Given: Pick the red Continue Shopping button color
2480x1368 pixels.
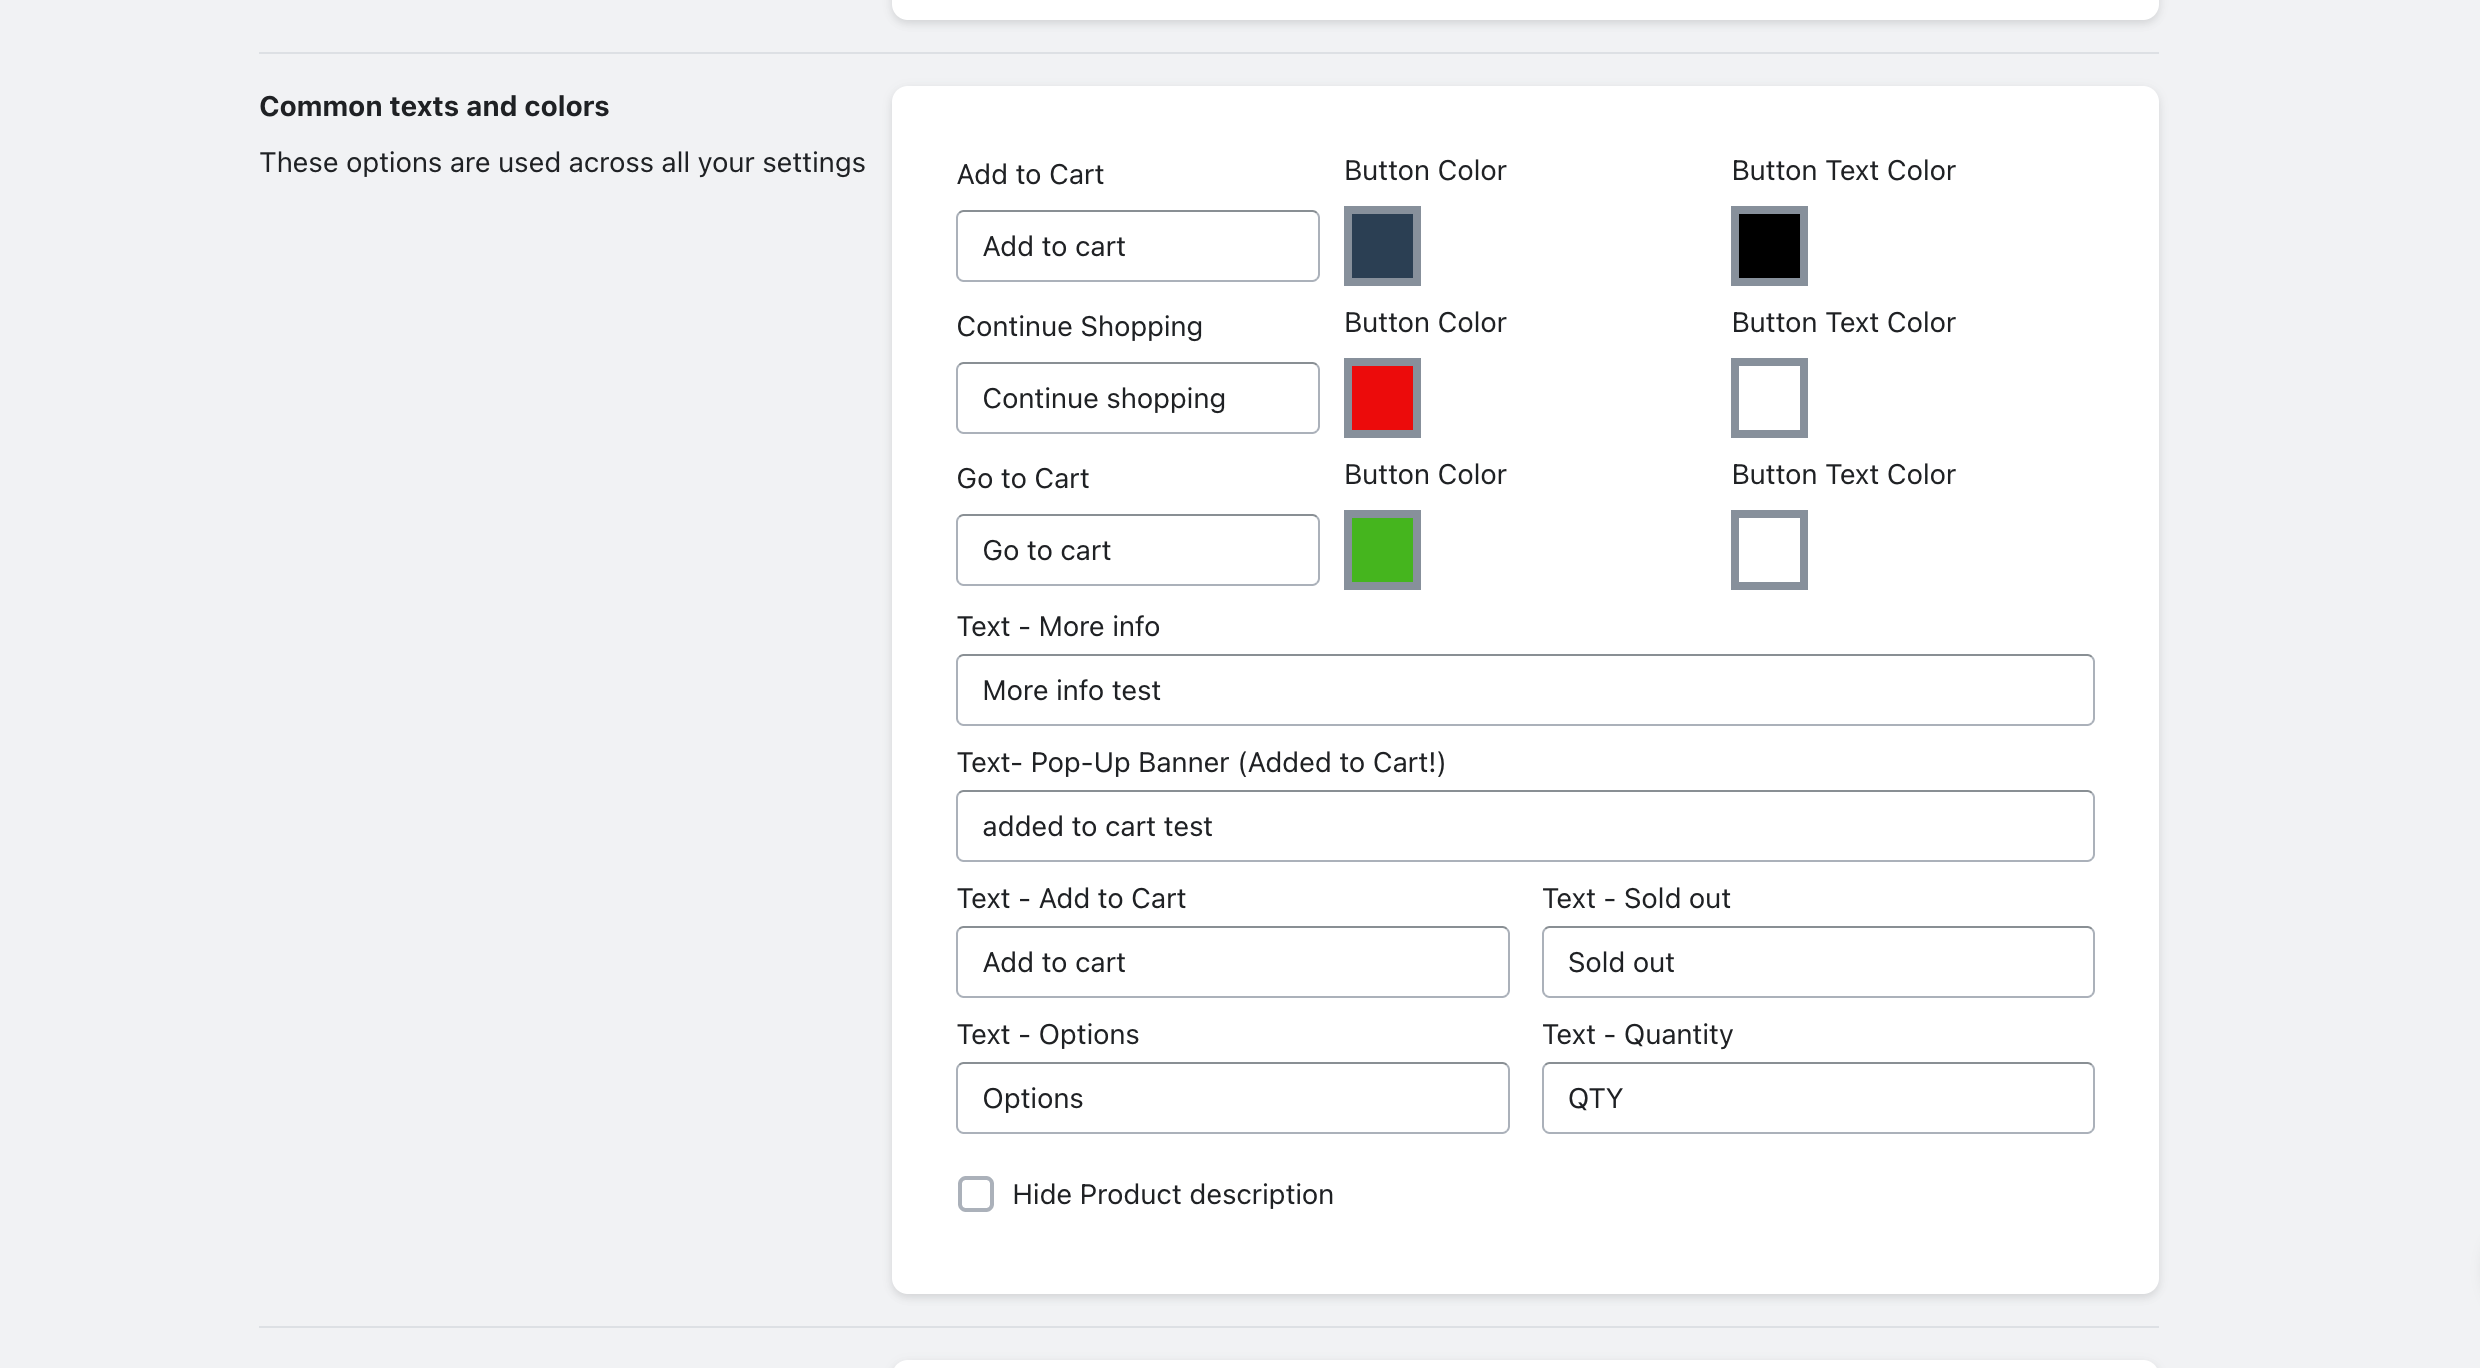Looking at the screenshot, I should point(1382,398).
